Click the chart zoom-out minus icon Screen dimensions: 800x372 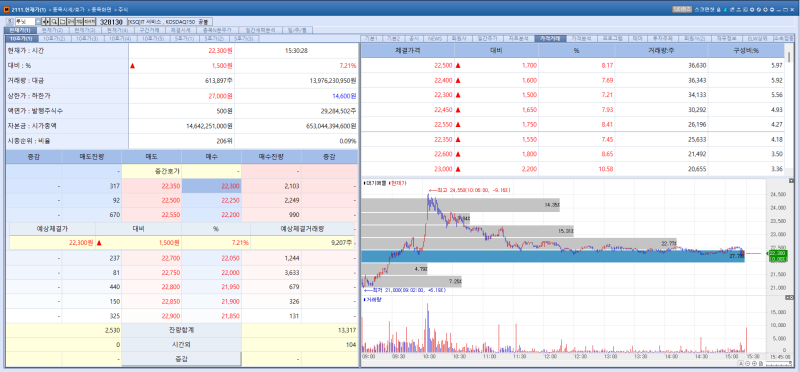(747, 363)
